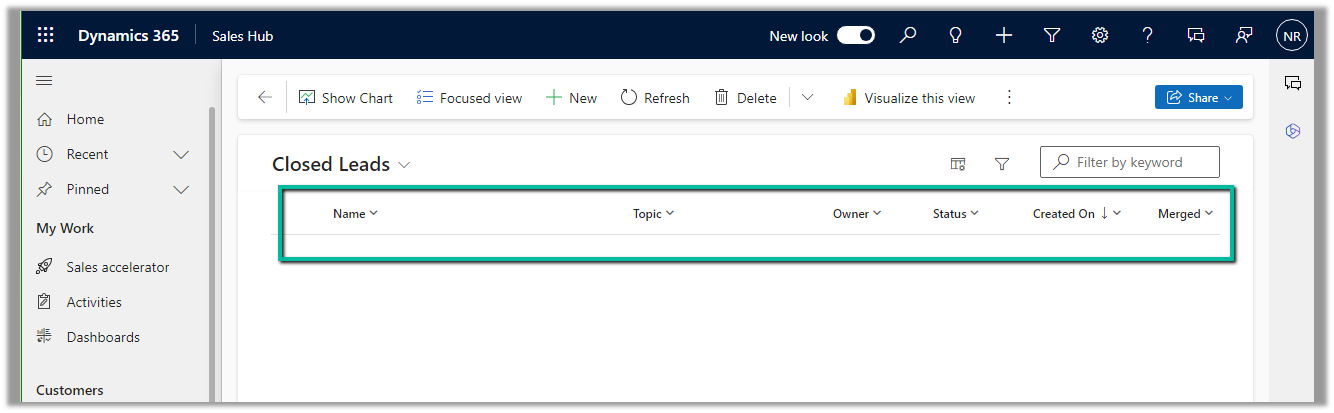
Task: Go to Sales accelerator
Action: pos(117,267)
